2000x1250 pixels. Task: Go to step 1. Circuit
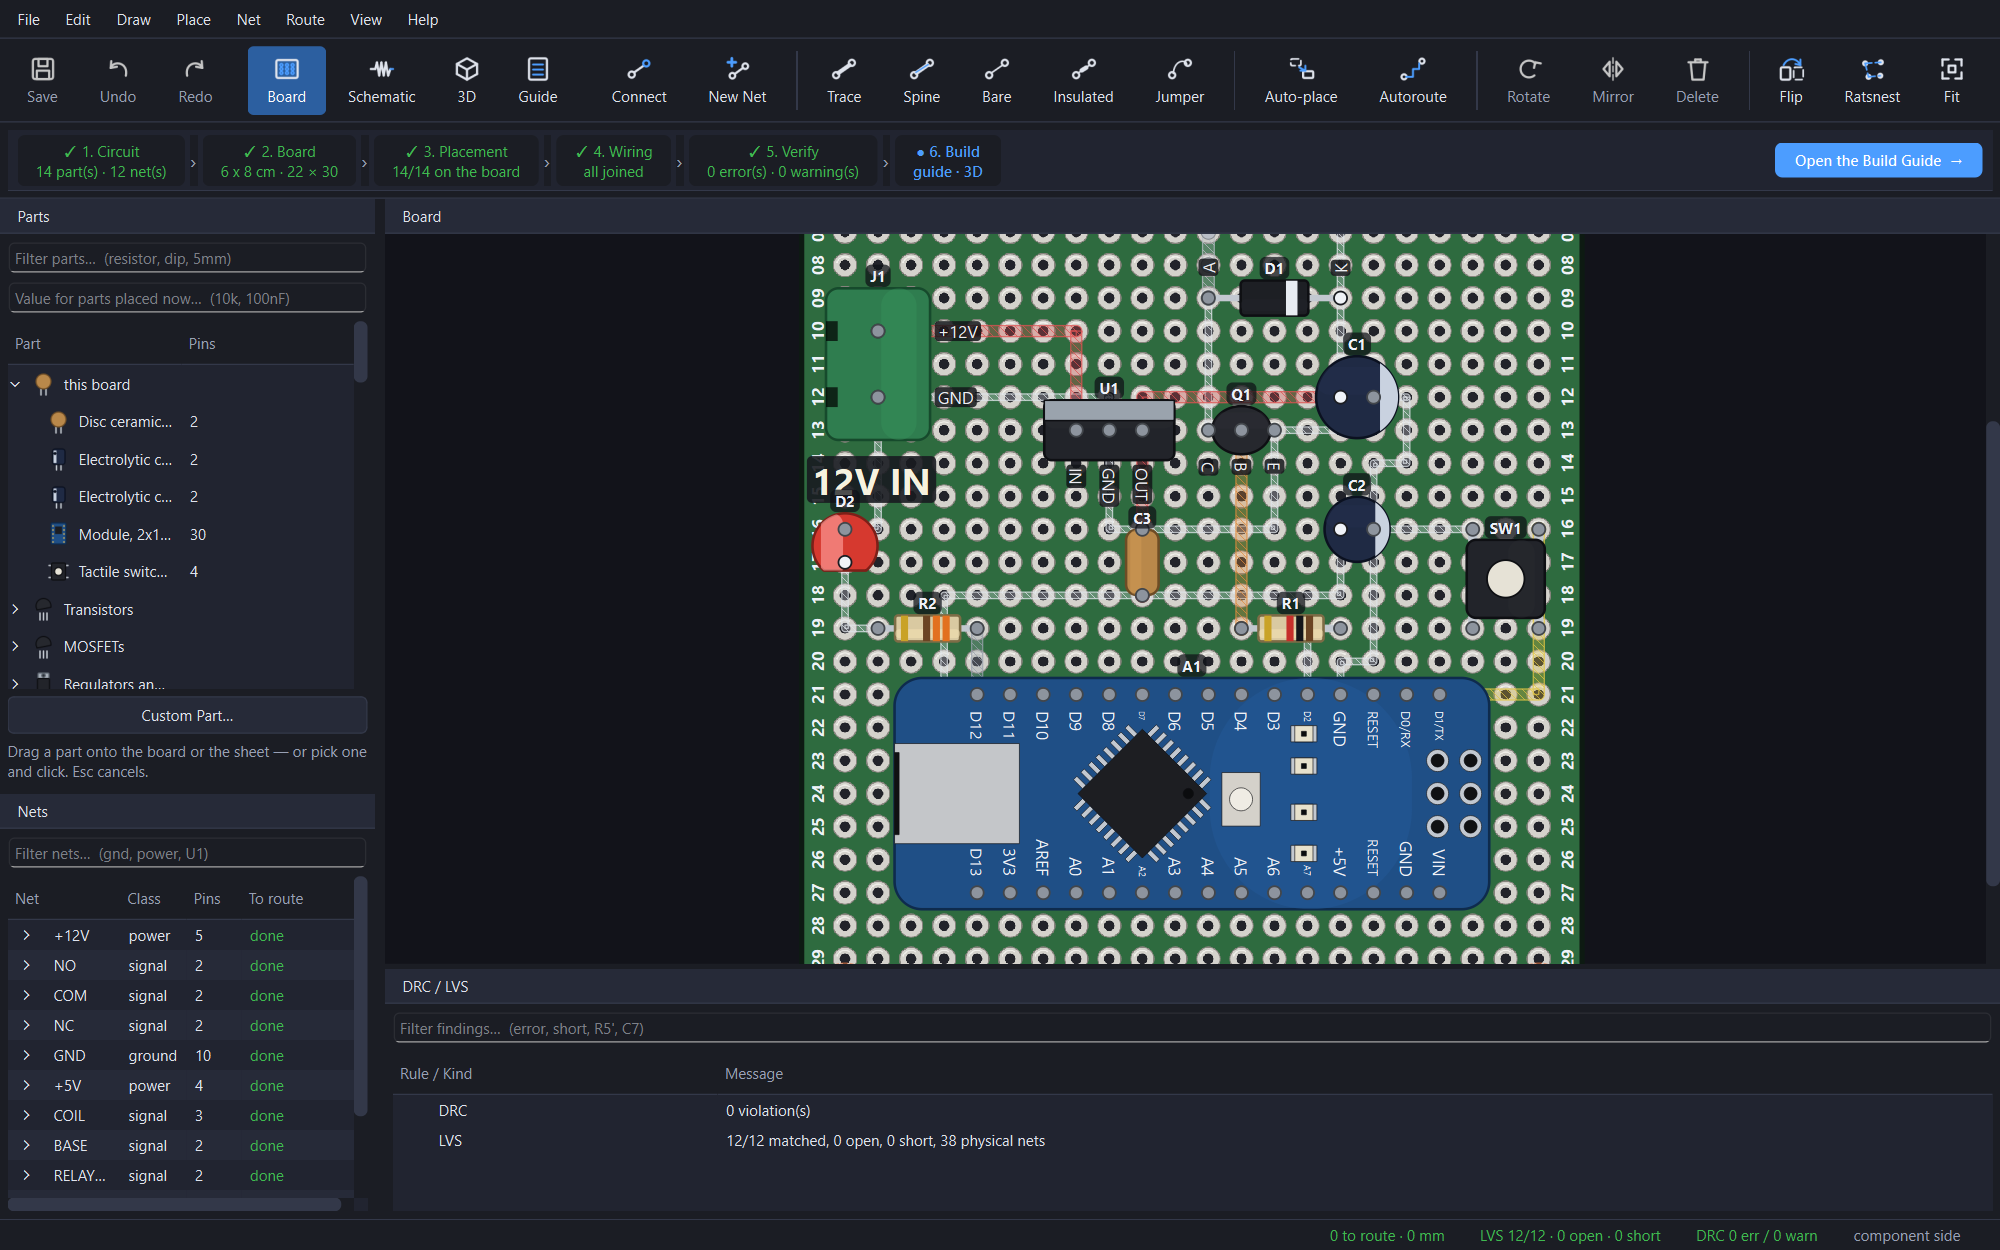point(102,161)
